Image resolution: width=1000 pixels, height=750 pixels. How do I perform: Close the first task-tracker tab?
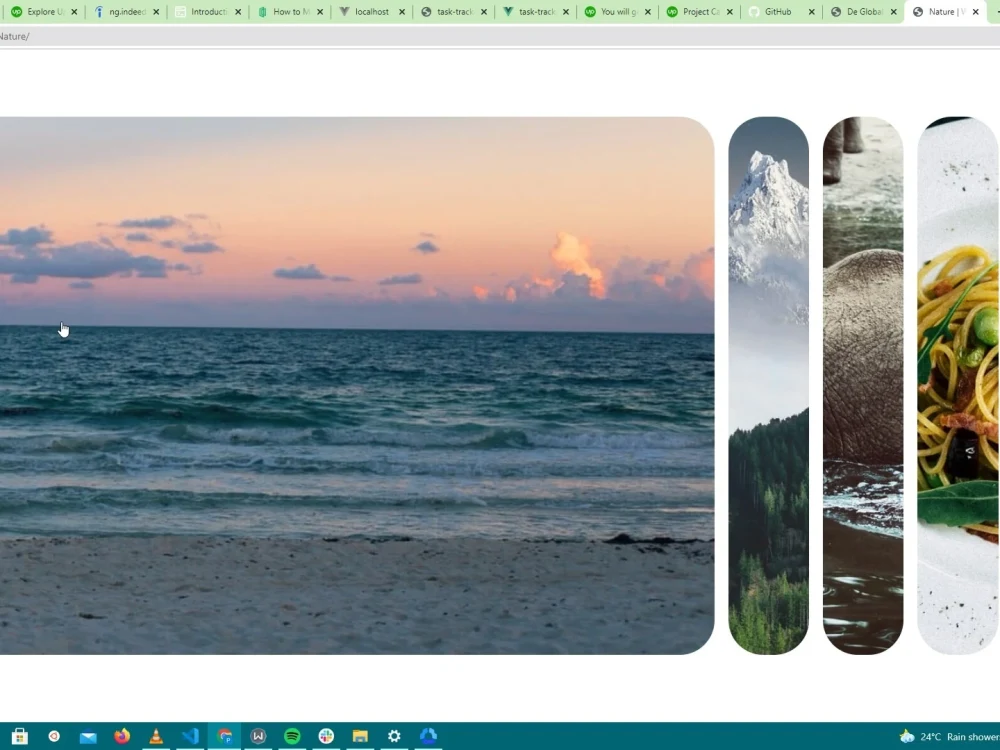coord(484,11)
